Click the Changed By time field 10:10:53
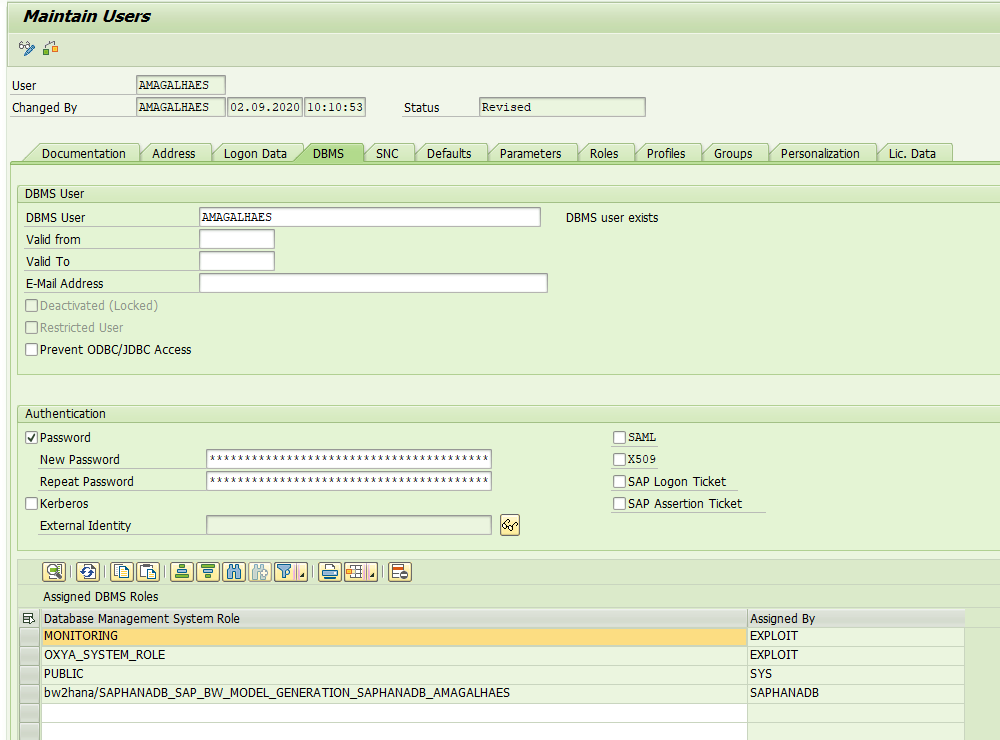 335,107
